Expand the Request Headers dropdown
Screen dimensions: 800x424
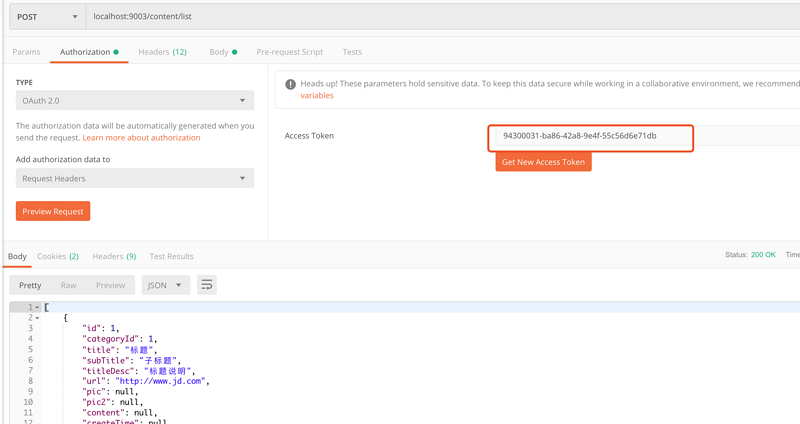tap(134, 178)
